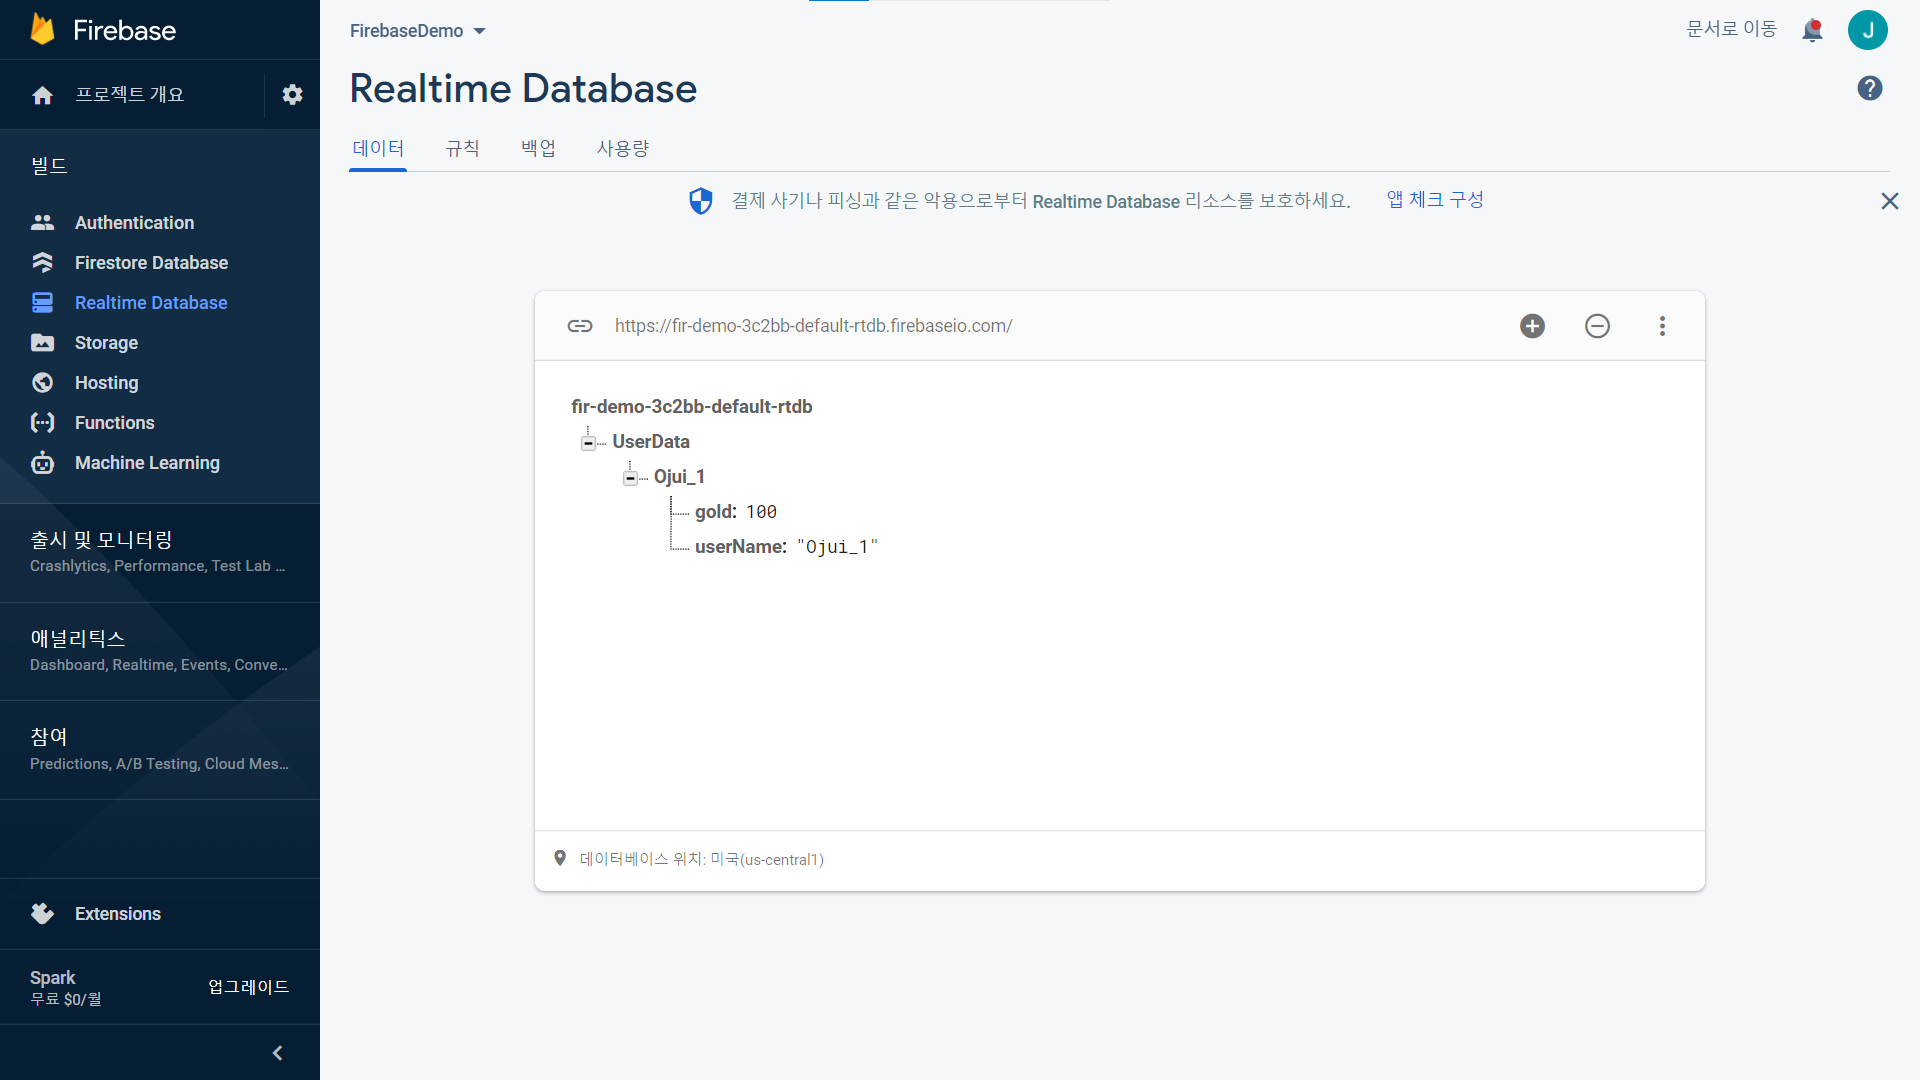Open project settings gear icon
1920x1080 pixels.
[x=292, y=94]
